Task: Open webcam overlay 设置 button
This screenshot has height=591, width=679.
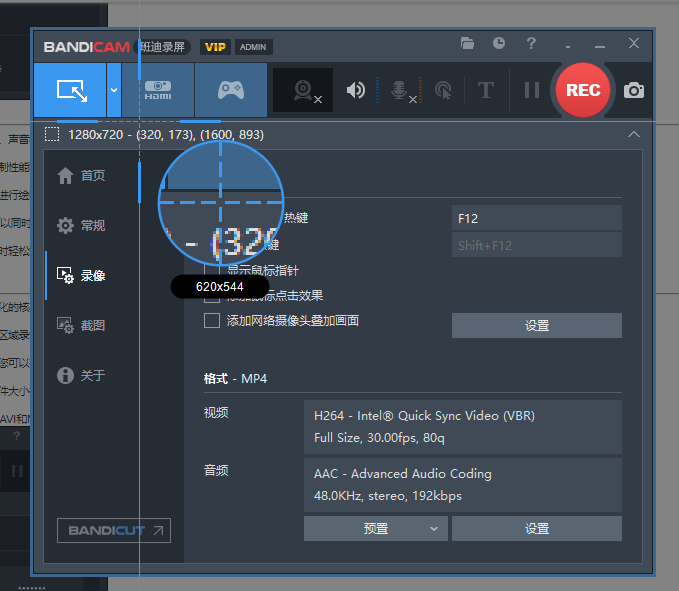Action: click(x=537, y=325)
